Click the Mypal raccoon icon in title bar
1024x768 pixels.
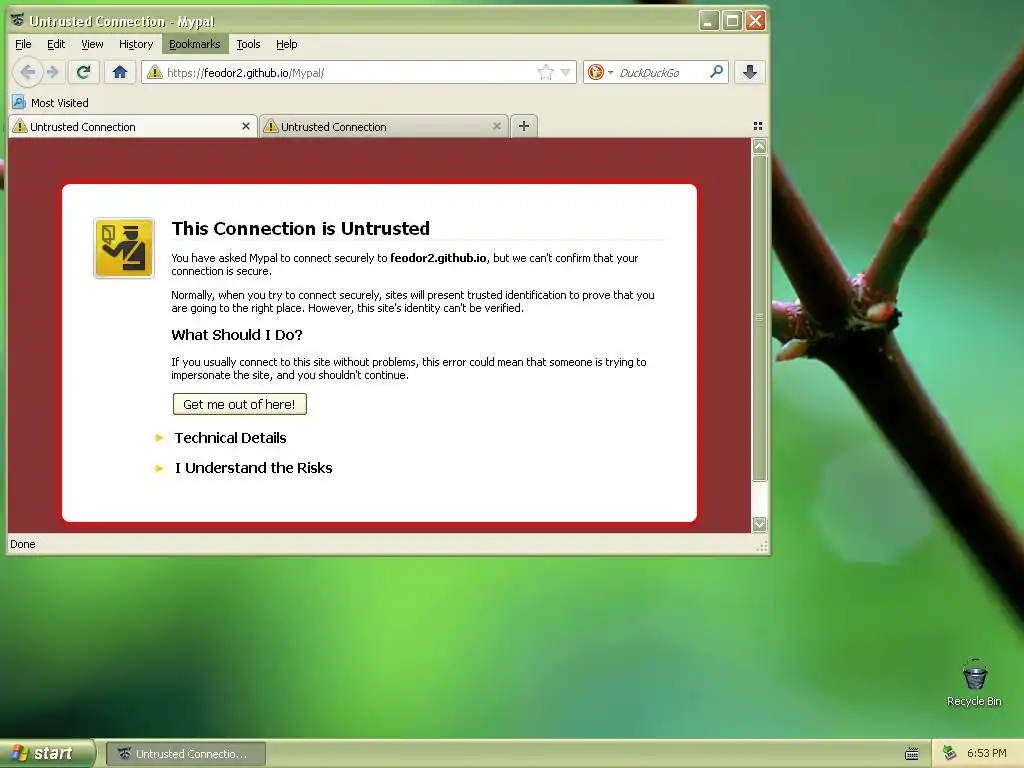[x=18, y=20]
